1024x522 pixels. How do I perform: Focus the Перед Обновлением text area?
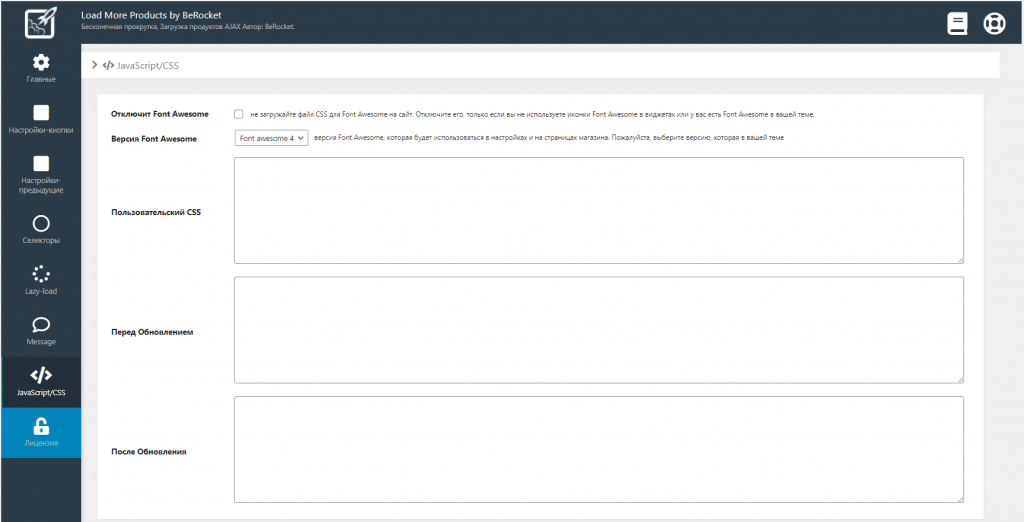click(x=598, y=330)
